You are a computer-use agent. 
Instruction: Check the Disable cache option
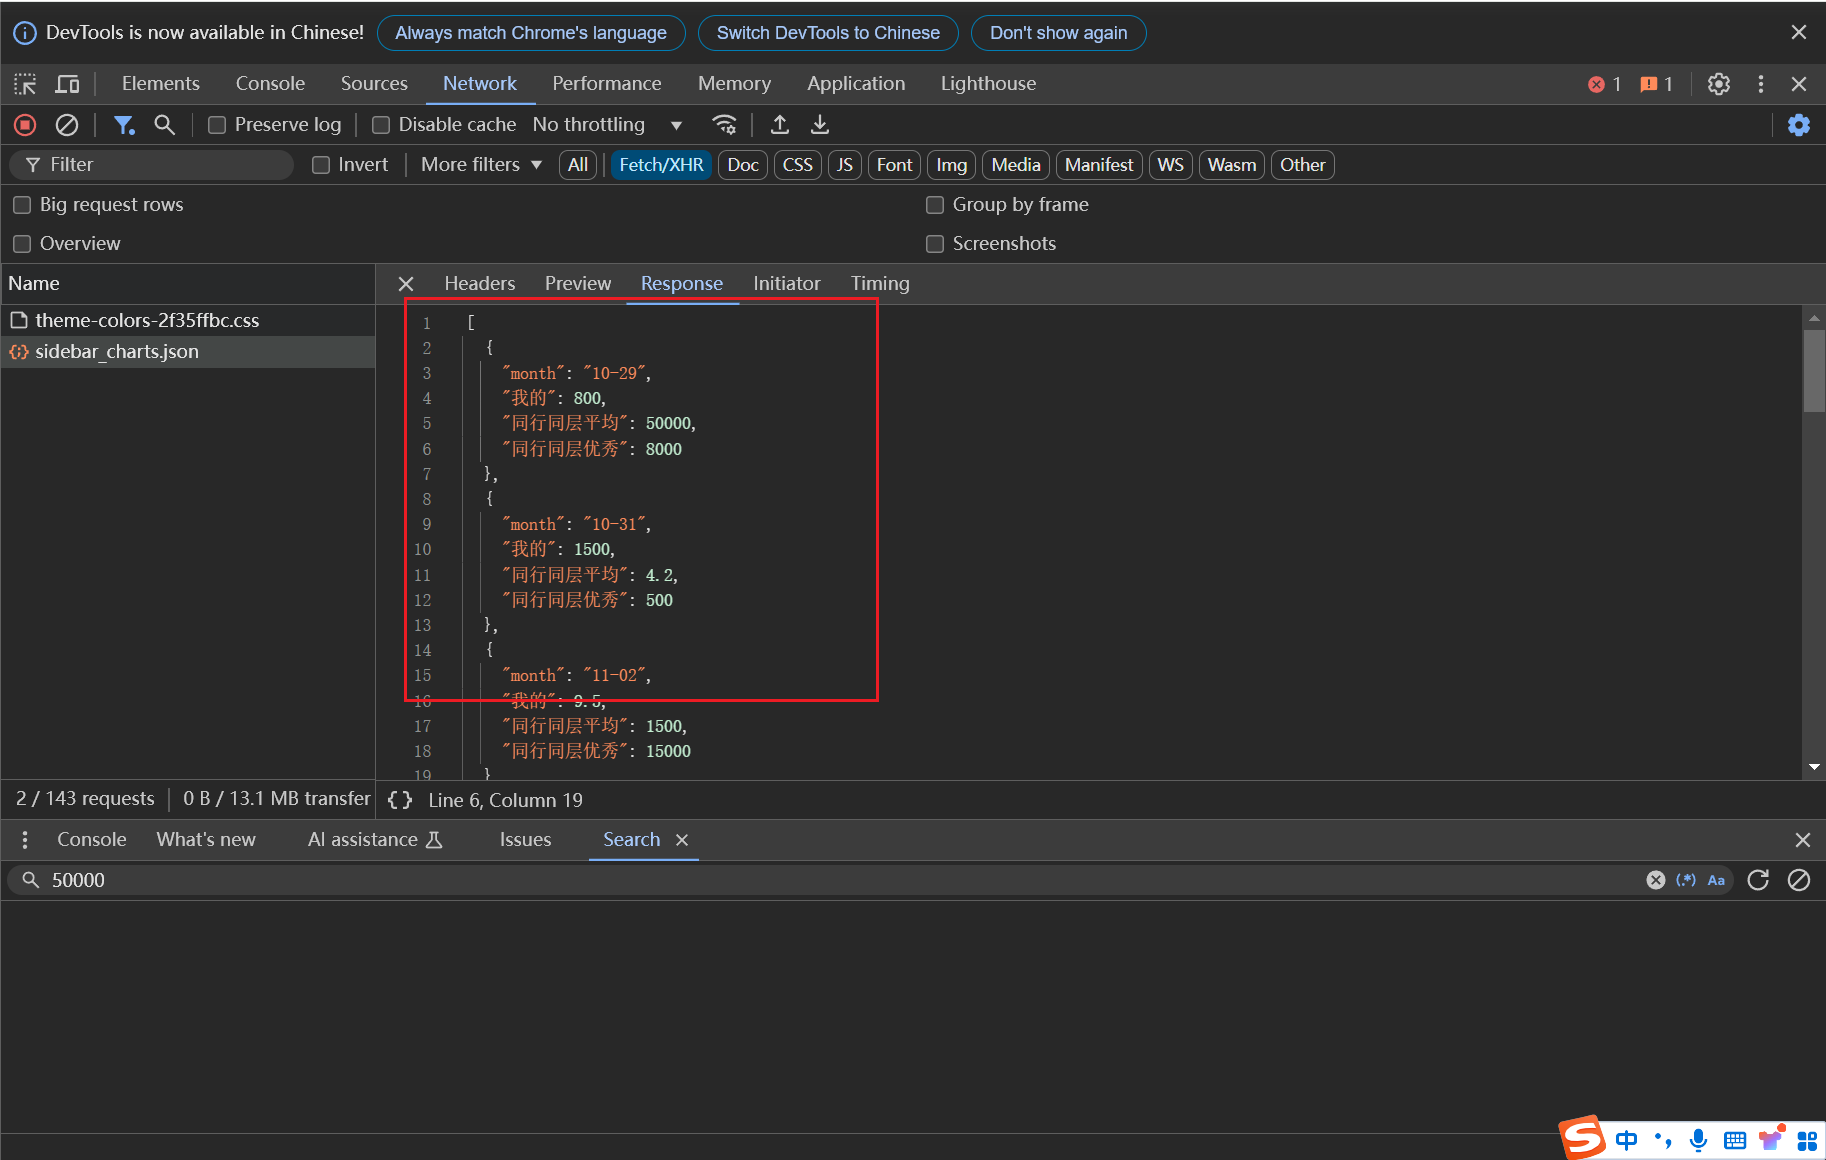[381, 125]
